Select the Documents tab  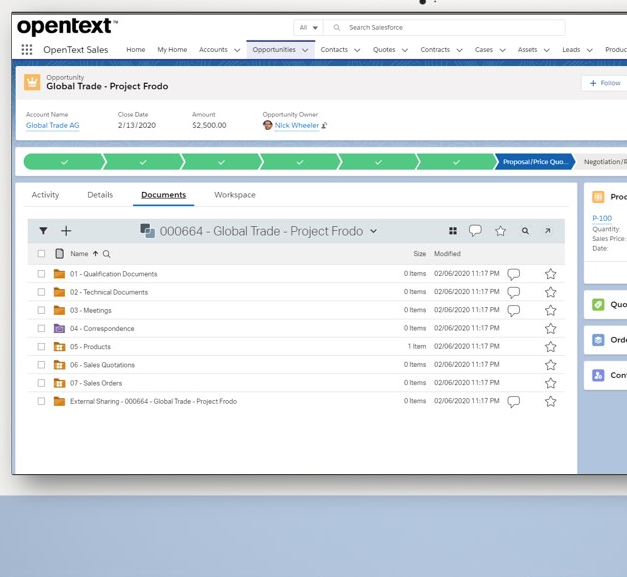coord(164,195)
